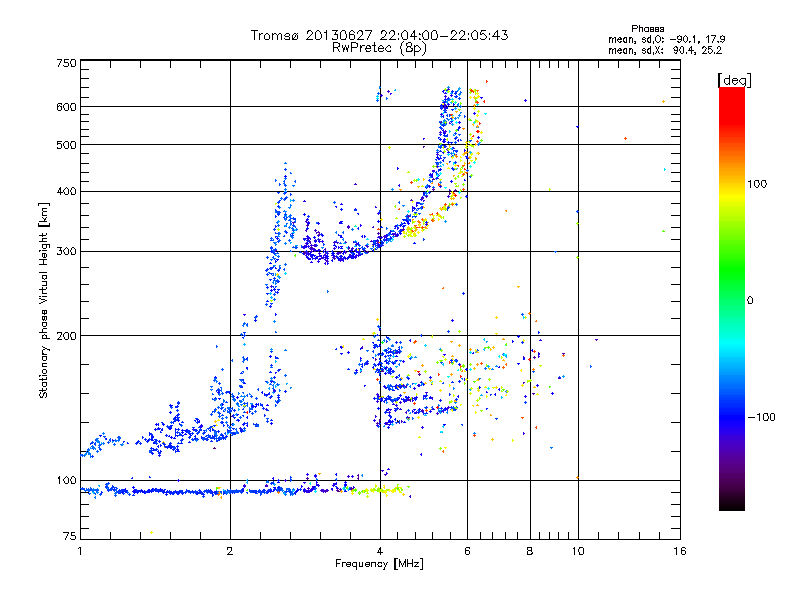Click the x-axis tick label '8'

530,551
